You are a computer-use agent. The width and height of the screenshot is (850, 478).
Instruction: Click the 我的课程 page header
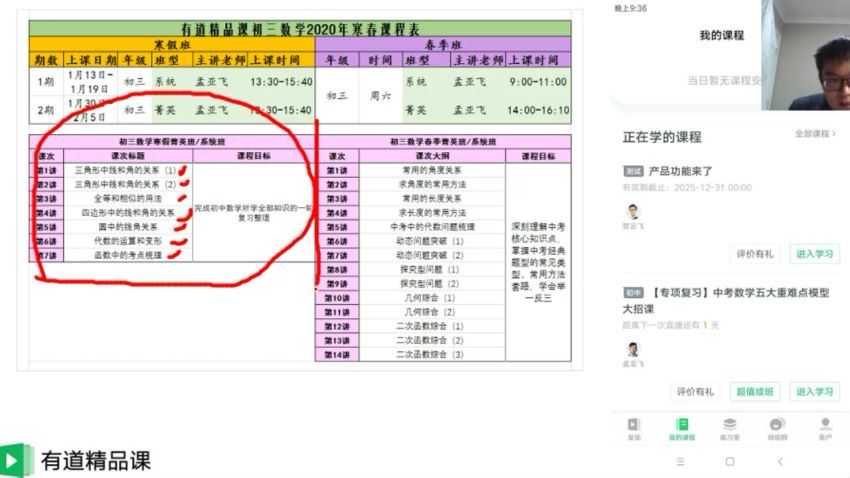click(x=722, y=36)
